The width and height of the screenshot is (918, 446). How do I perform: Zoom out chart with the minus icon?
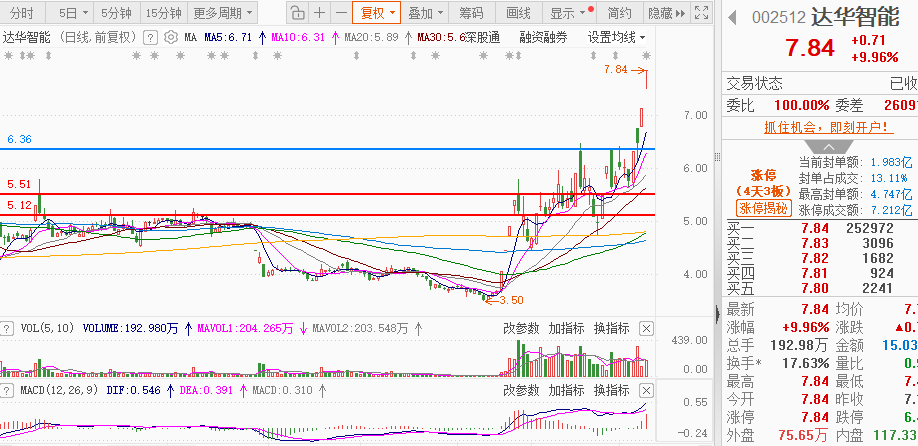(341, 13)
